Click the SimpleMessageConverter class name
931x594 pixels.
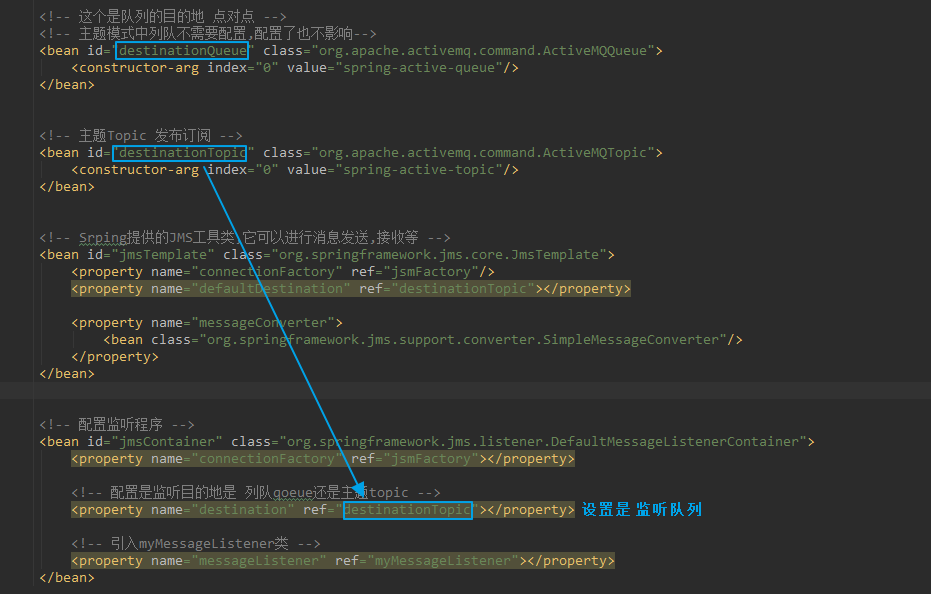click(x=463, y=340)
